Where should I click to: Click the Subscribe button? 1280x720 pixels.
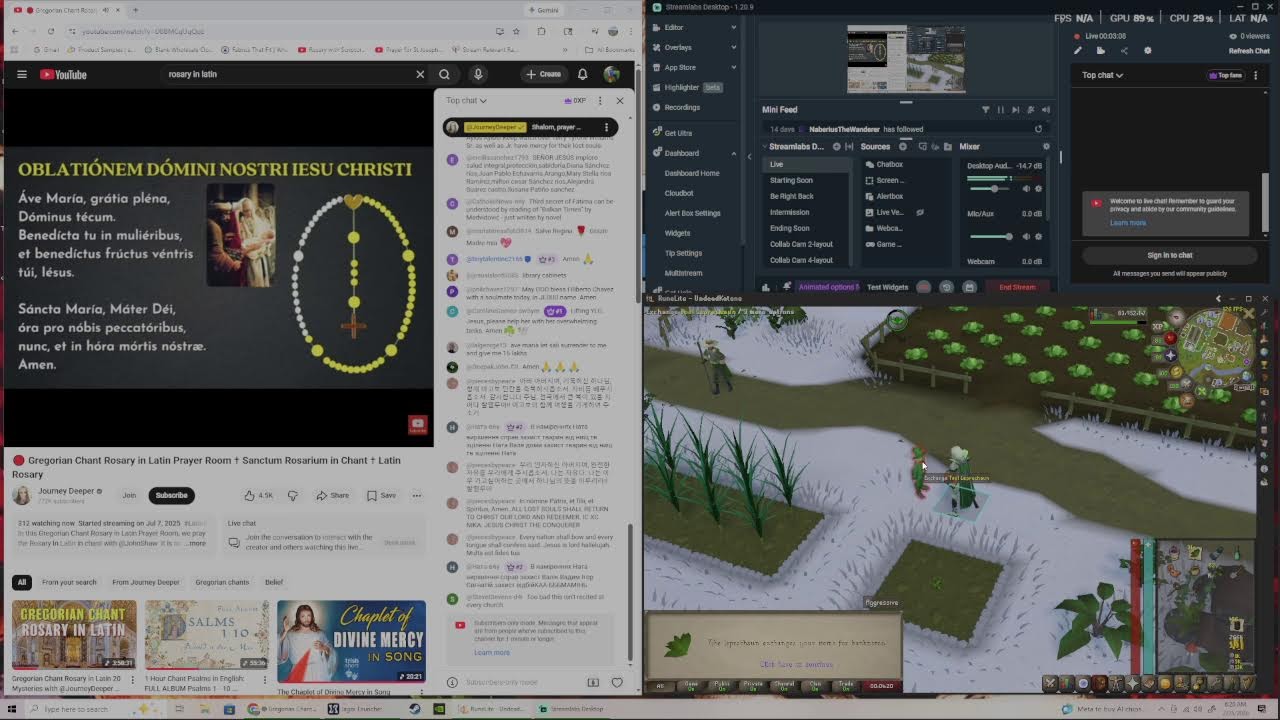171,495
